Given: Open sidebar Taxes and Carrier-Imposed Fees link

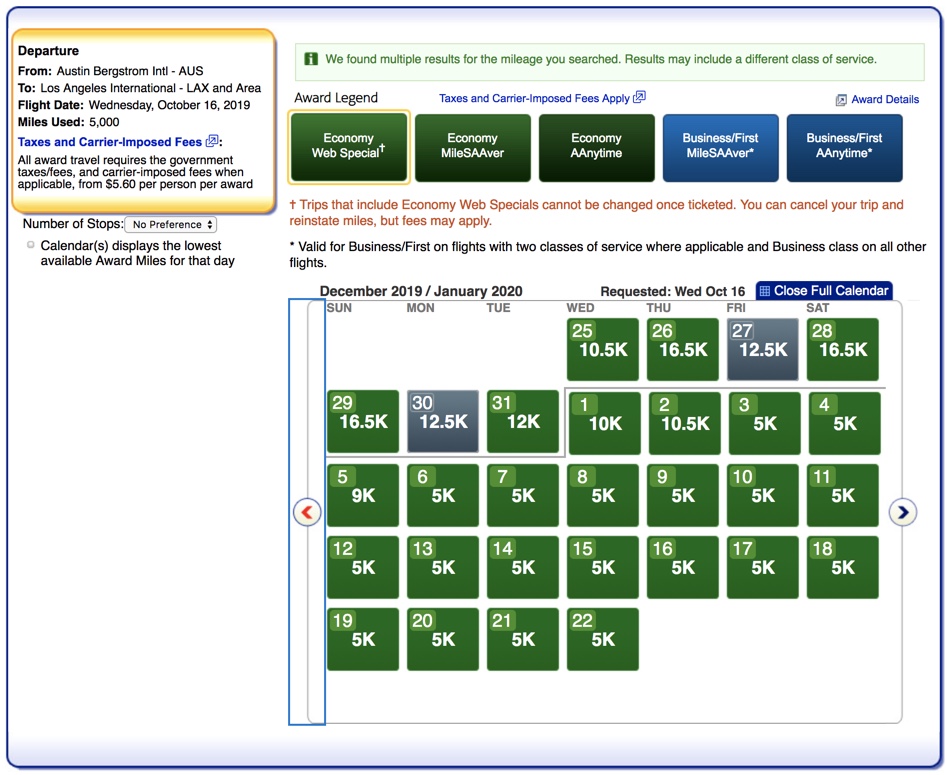Looking at the screenshot, I should [x=110, y=142].
